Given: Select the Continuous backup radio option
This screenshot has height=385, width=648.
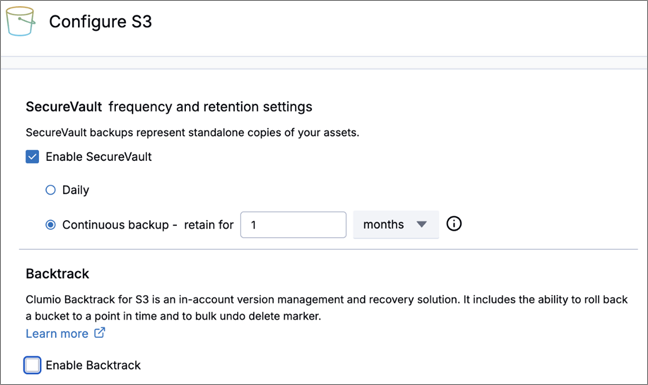Looking at the screenshot, I should [50, 225].
